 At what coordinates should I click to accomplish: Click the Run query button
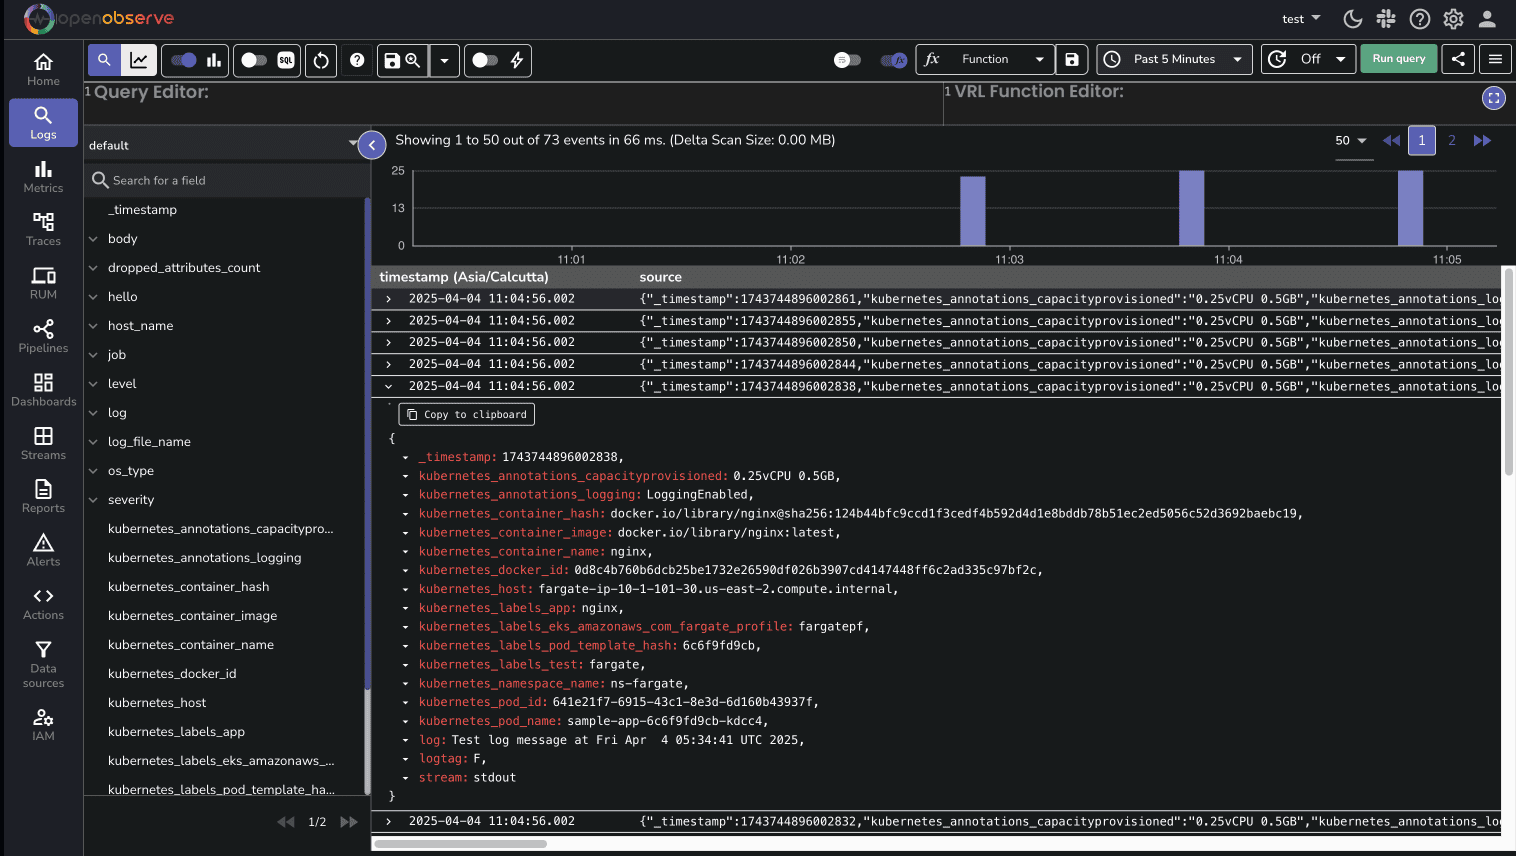coord(1398,58)
